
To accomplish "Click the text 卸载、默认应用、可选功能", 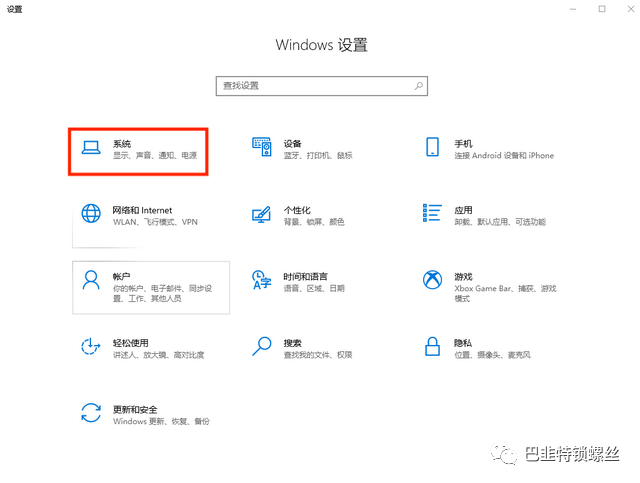I will [x=500, y=222].
